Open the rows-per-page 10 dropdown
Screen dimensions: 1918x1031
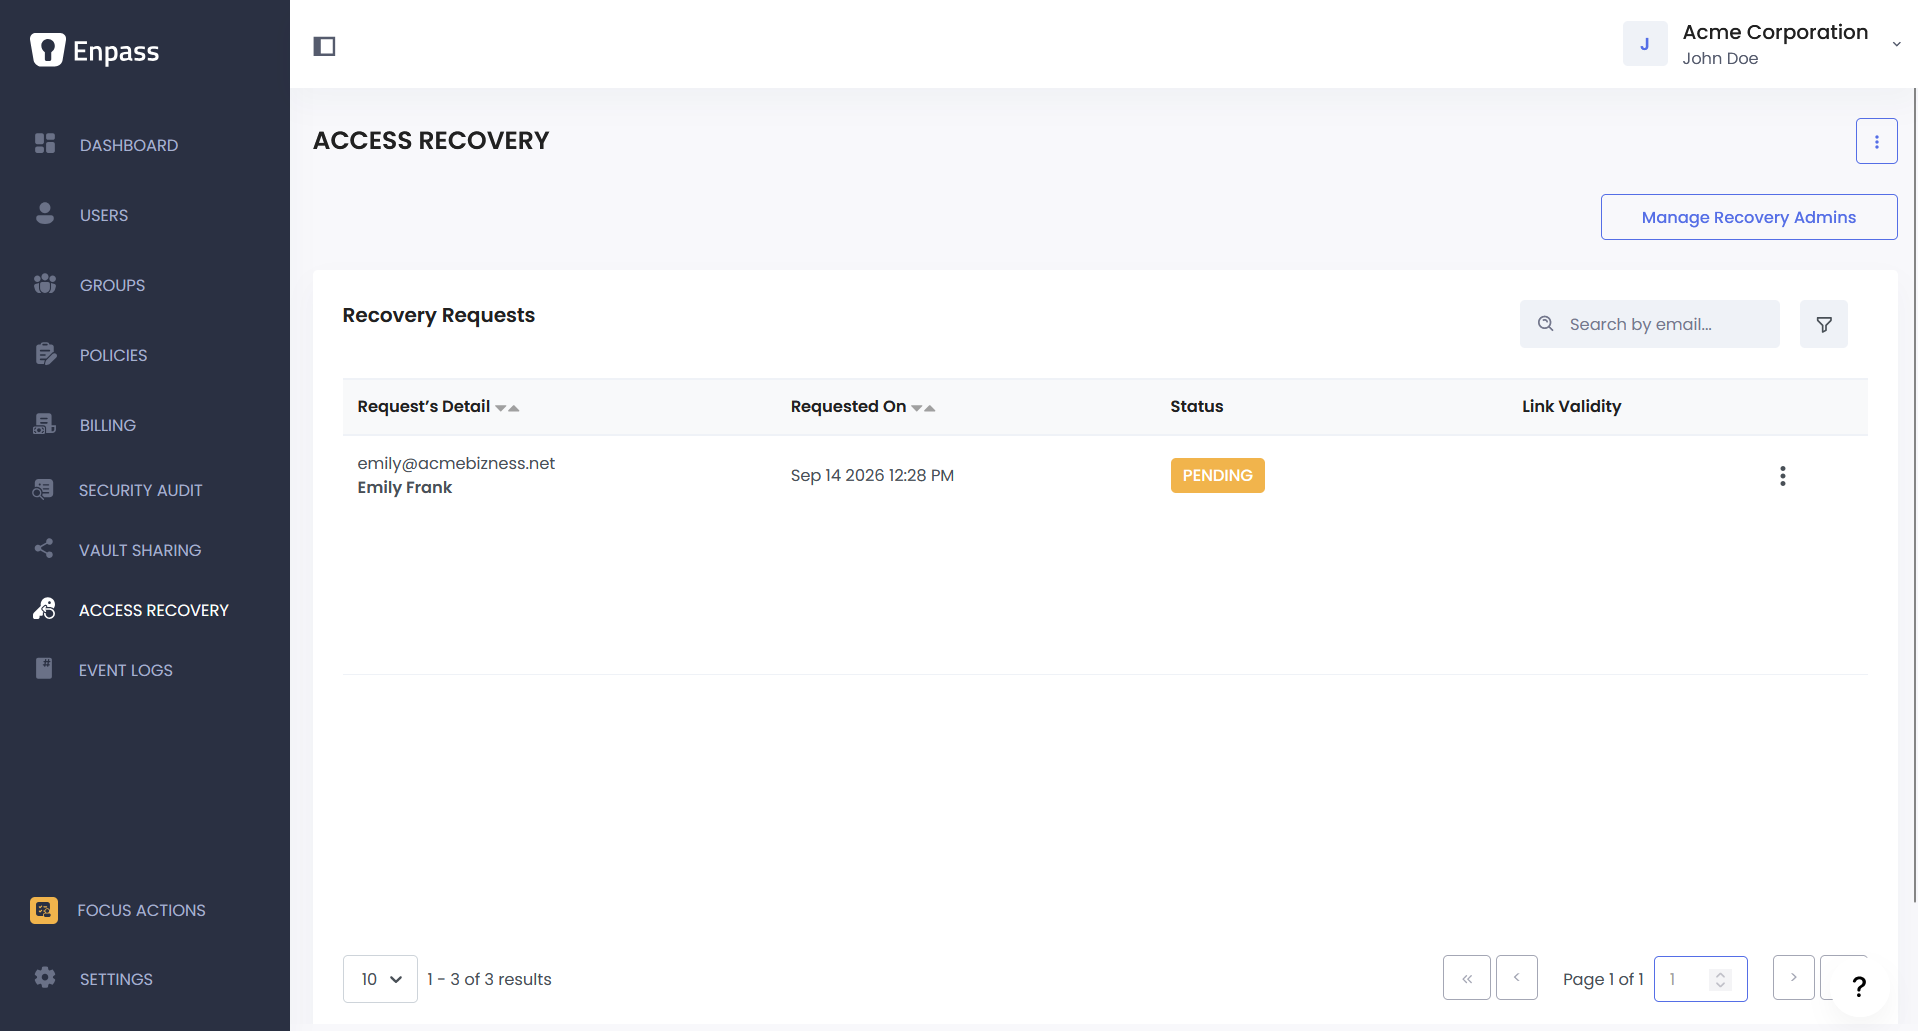380,979
